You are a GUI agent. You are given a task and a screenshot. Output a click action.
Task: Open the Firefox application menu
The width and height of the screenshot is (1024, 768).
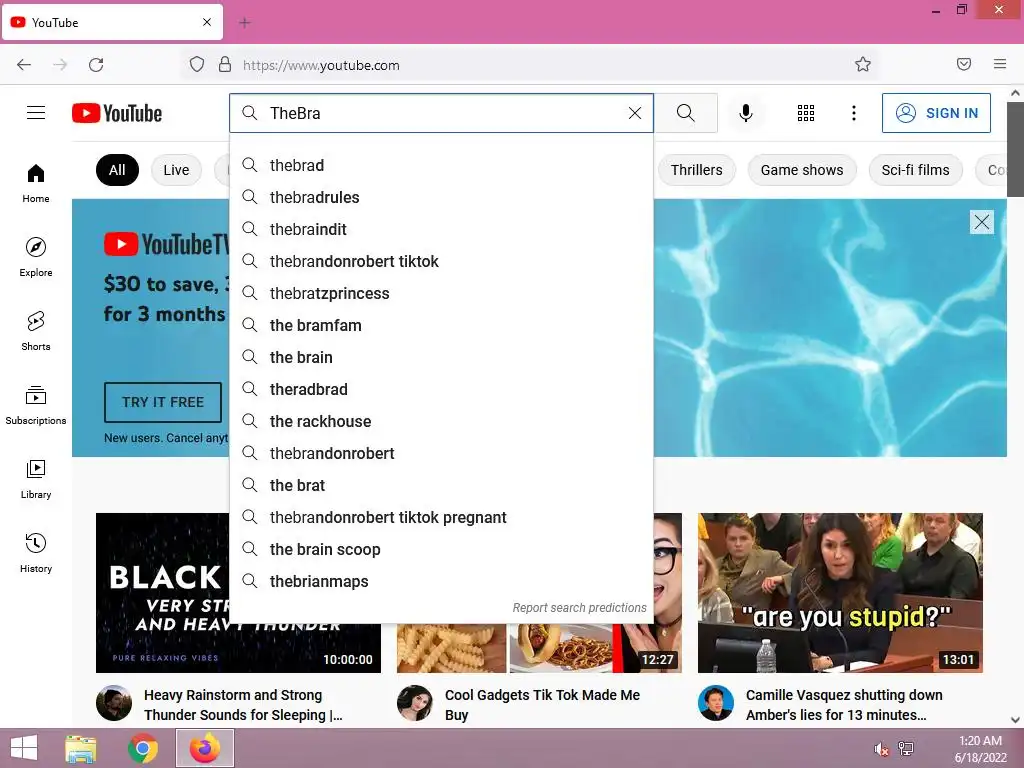click(1000, 64)
